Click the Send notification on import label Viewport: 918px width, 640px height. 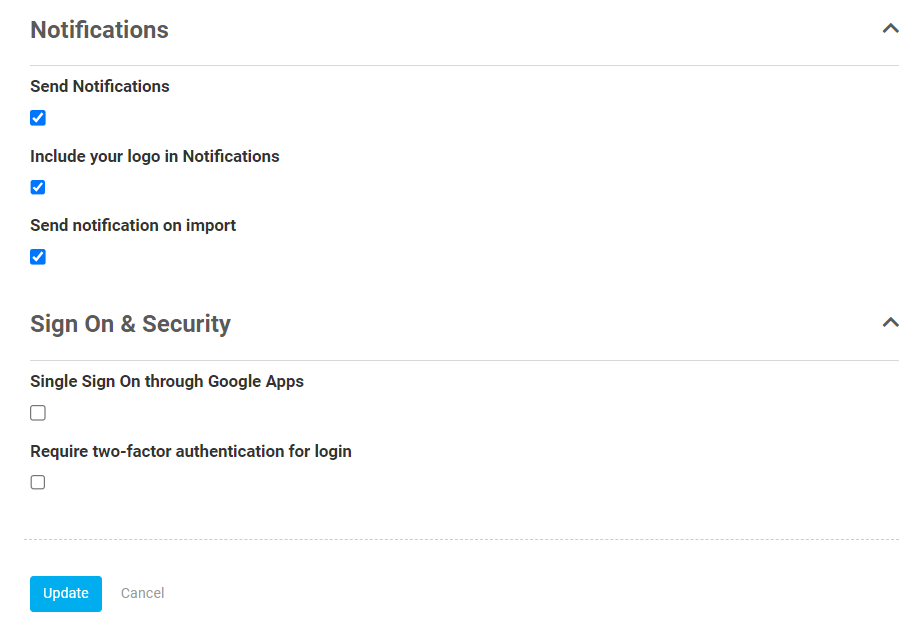coord(133,225)
